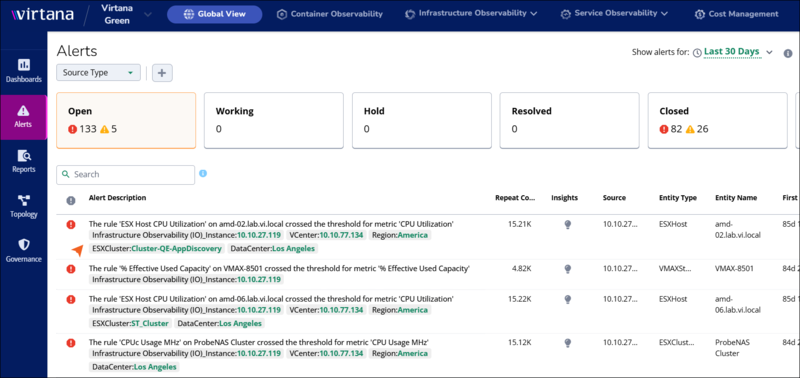Viewport: 800px width, 378px height.
Task: Click the clock icon beside Show alerts for
Action: click(697, 53)
